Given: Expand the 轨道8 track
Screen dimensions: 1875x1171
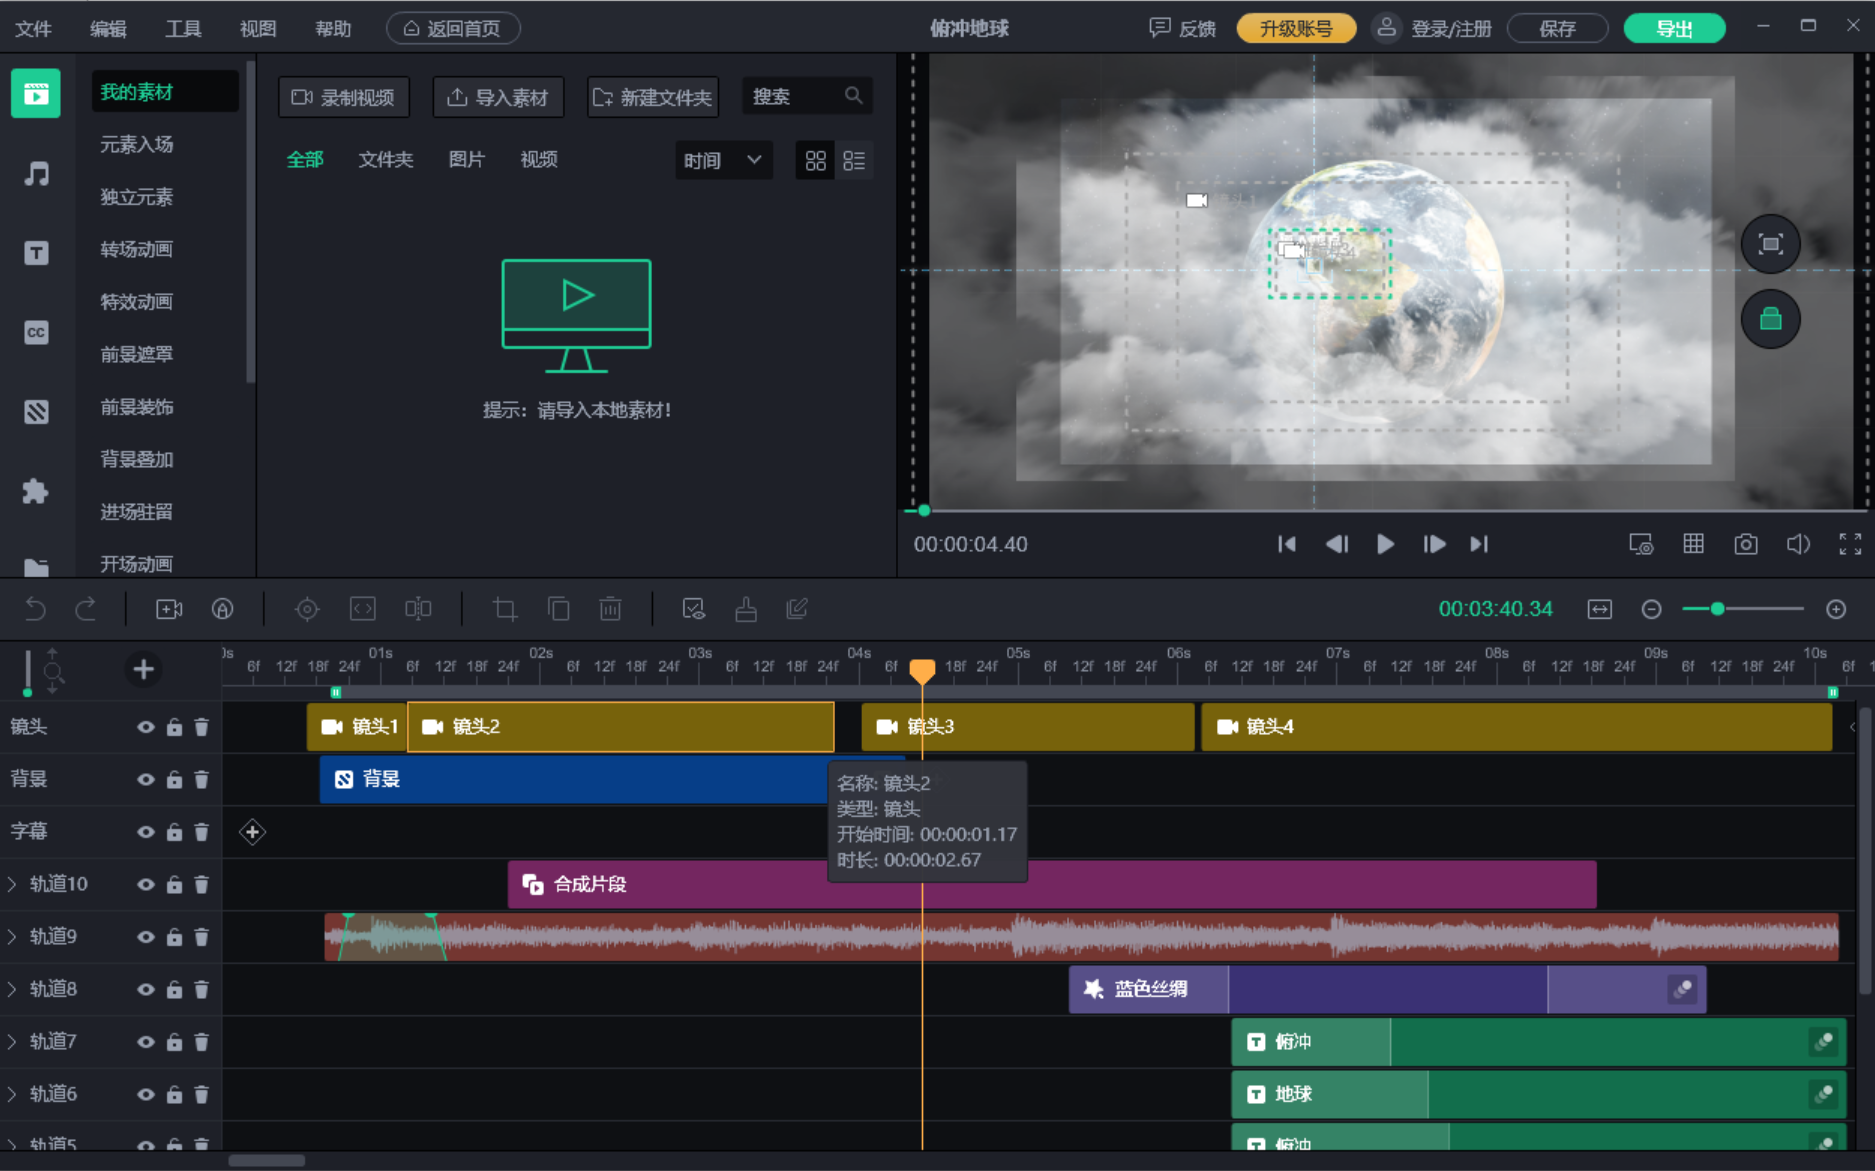Looking at the screenshot, I should pyautogui.click(x=12, y=989).
